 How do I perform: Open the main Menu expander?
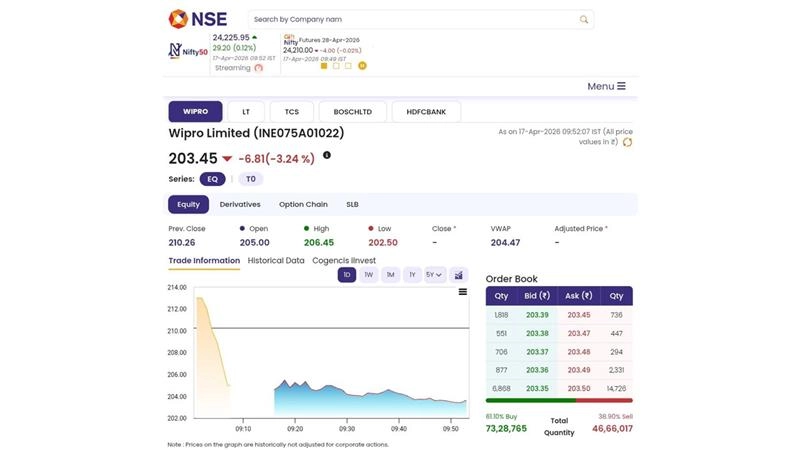606,86
